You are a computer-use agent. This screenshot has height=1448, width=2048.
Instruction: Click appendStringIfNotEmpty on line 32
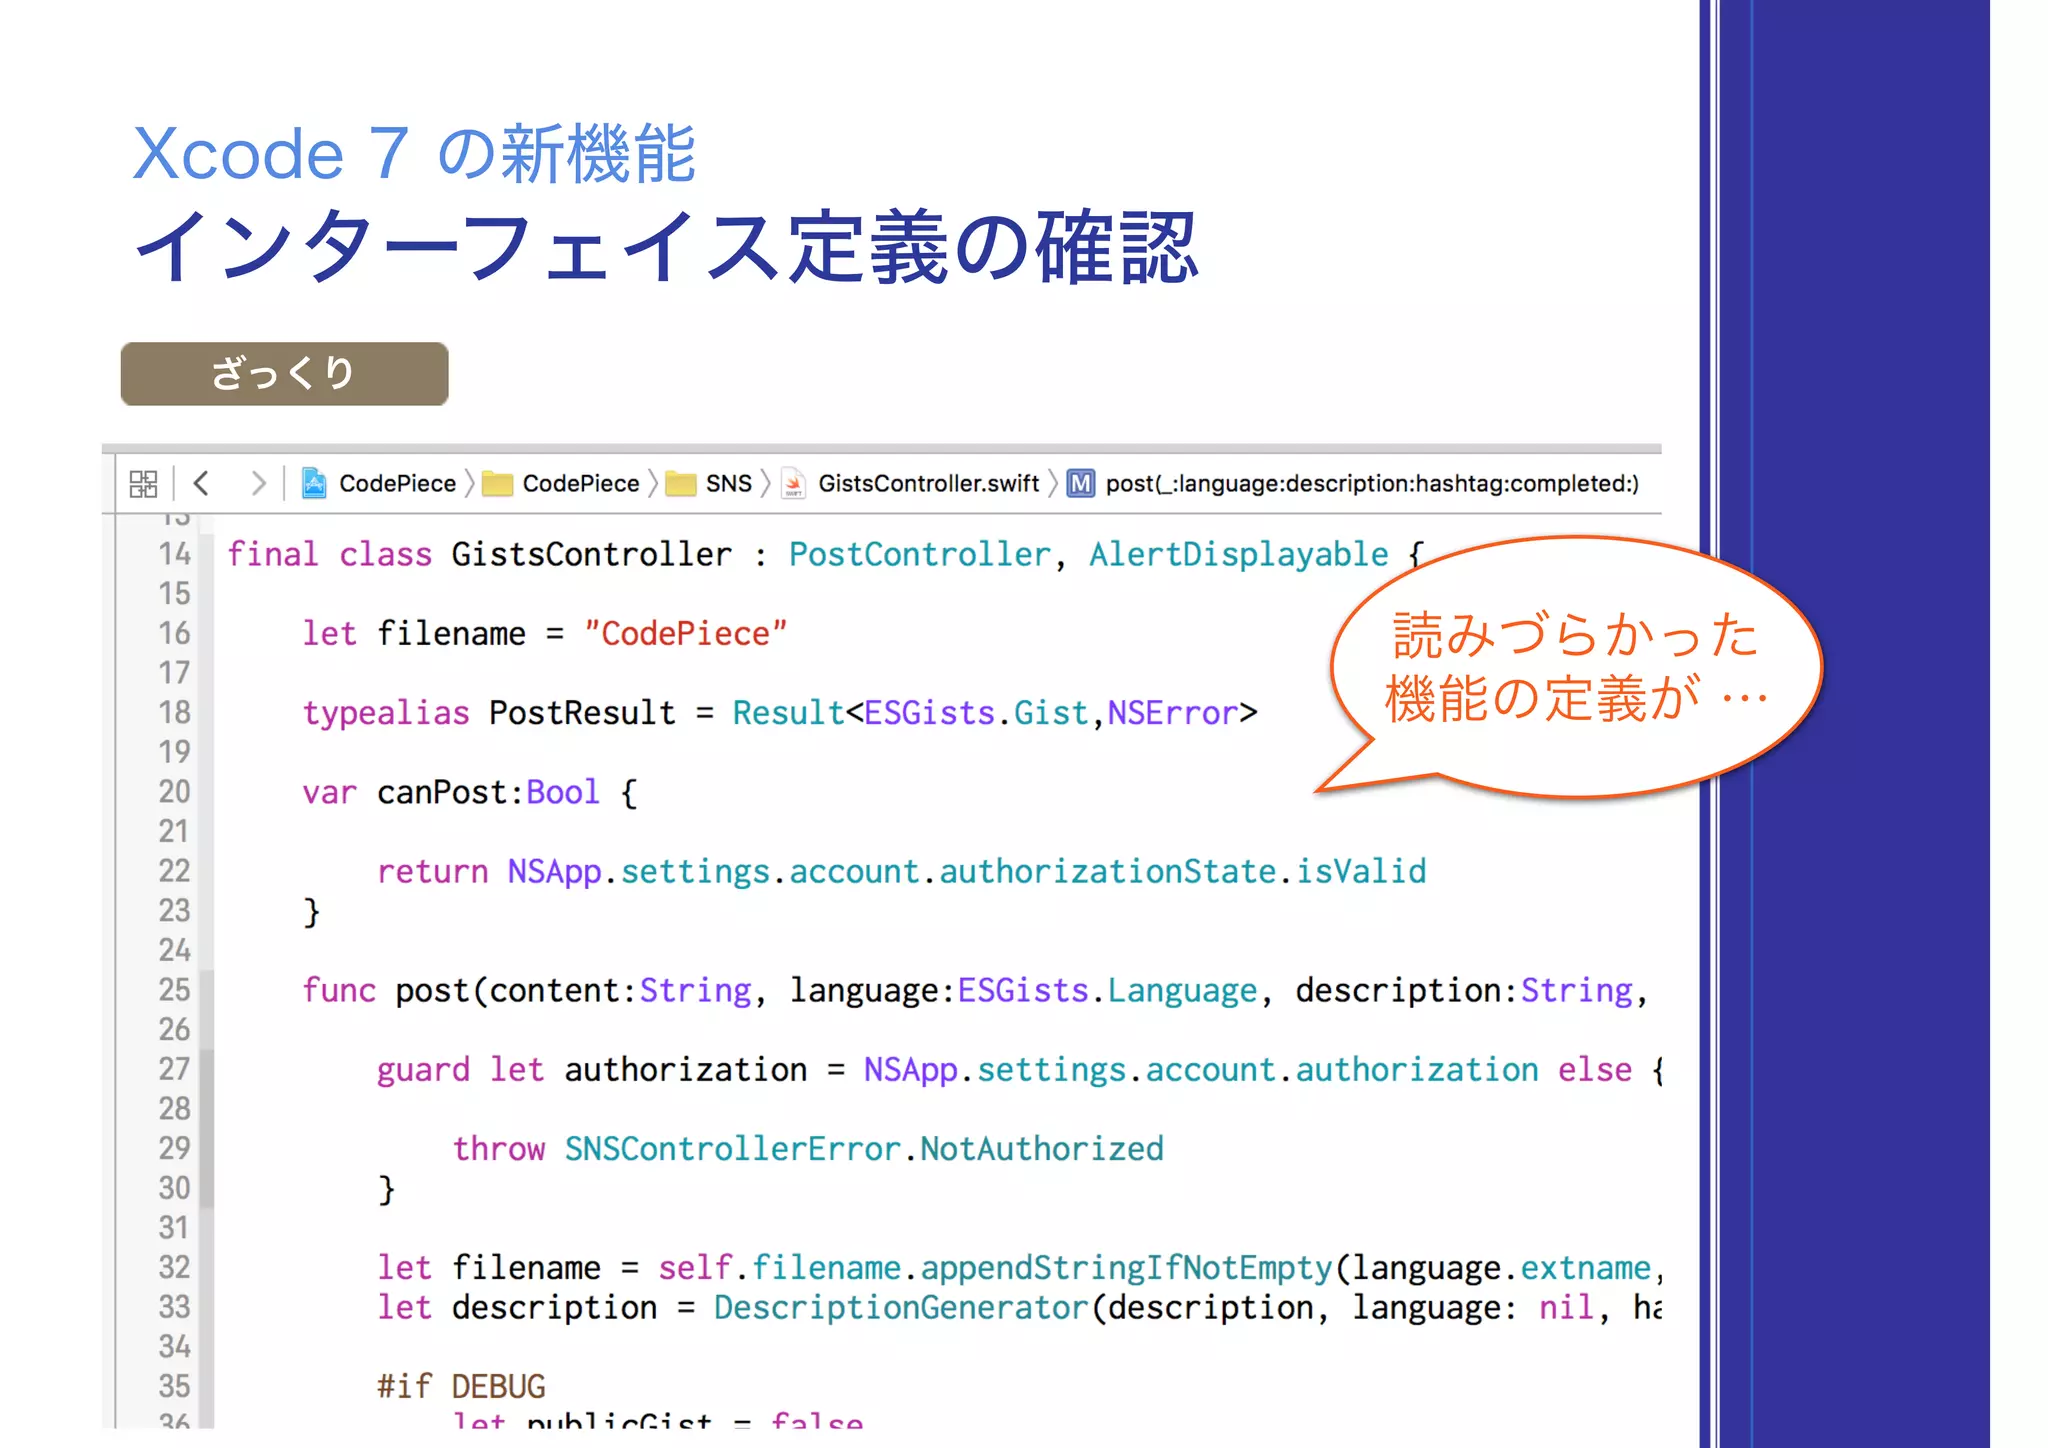(x=1127, y=1267)
